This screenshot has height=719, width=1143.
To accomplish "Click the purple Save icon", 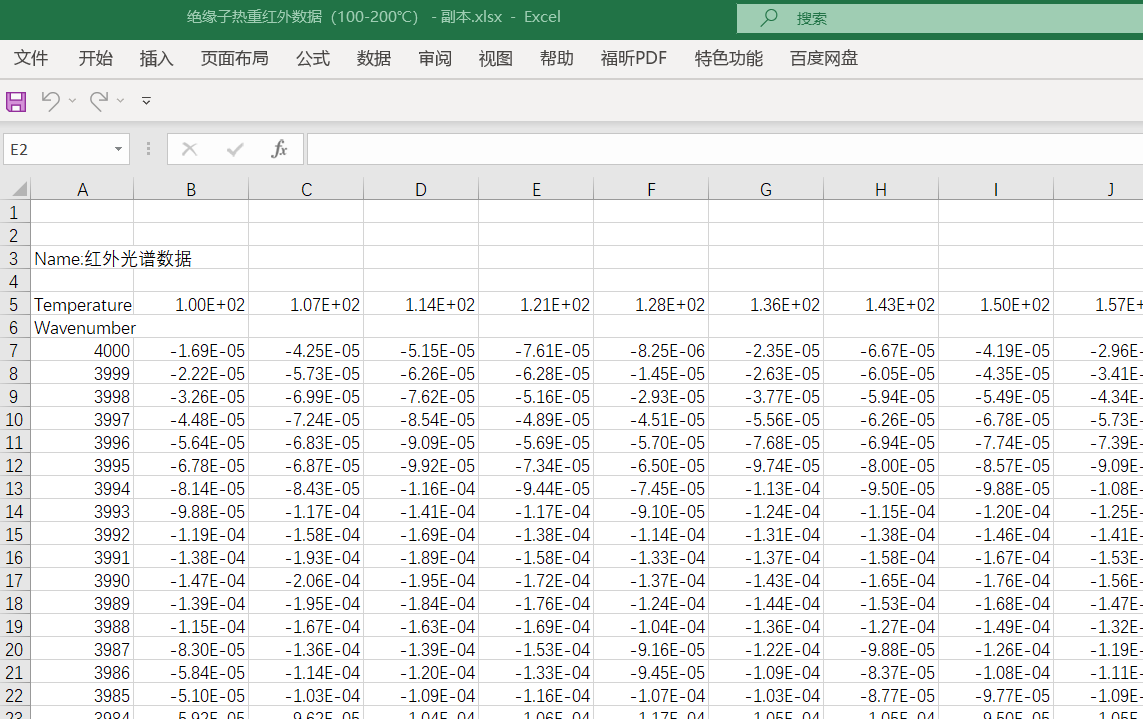I will pyautogui.click(x=16, y=101).
